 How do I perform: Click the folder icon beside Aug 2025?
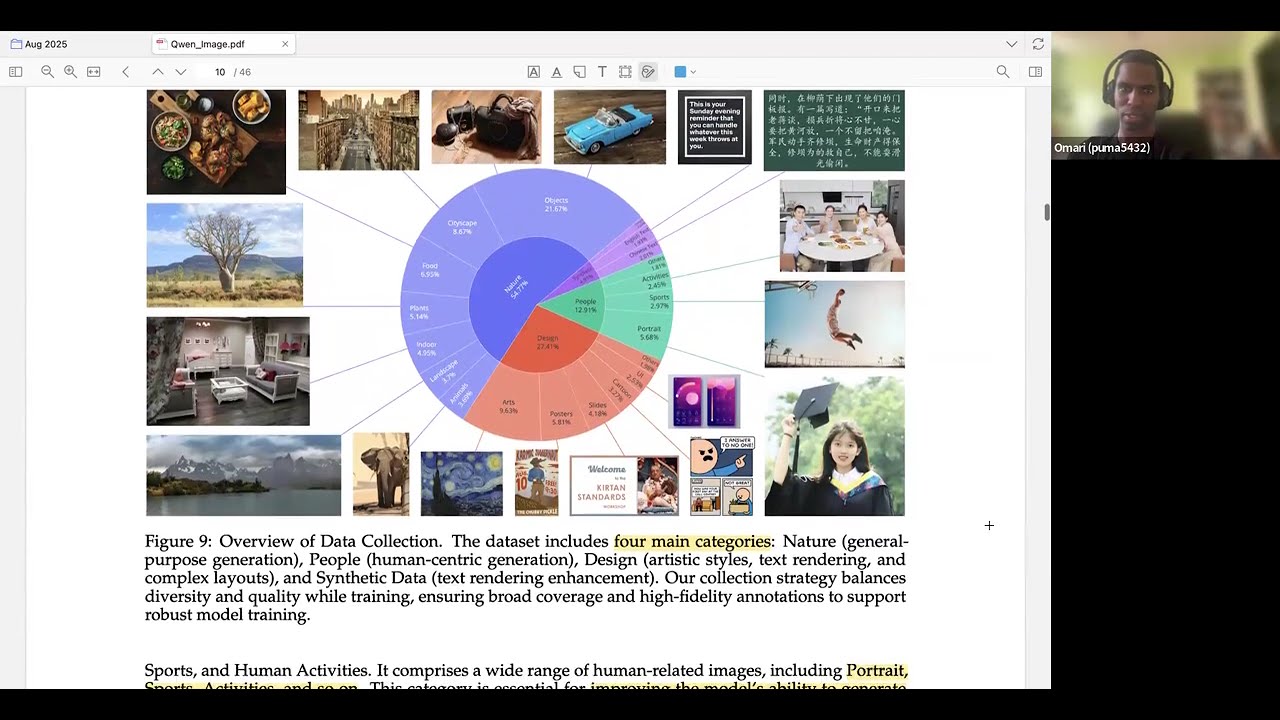click(16, 44)
